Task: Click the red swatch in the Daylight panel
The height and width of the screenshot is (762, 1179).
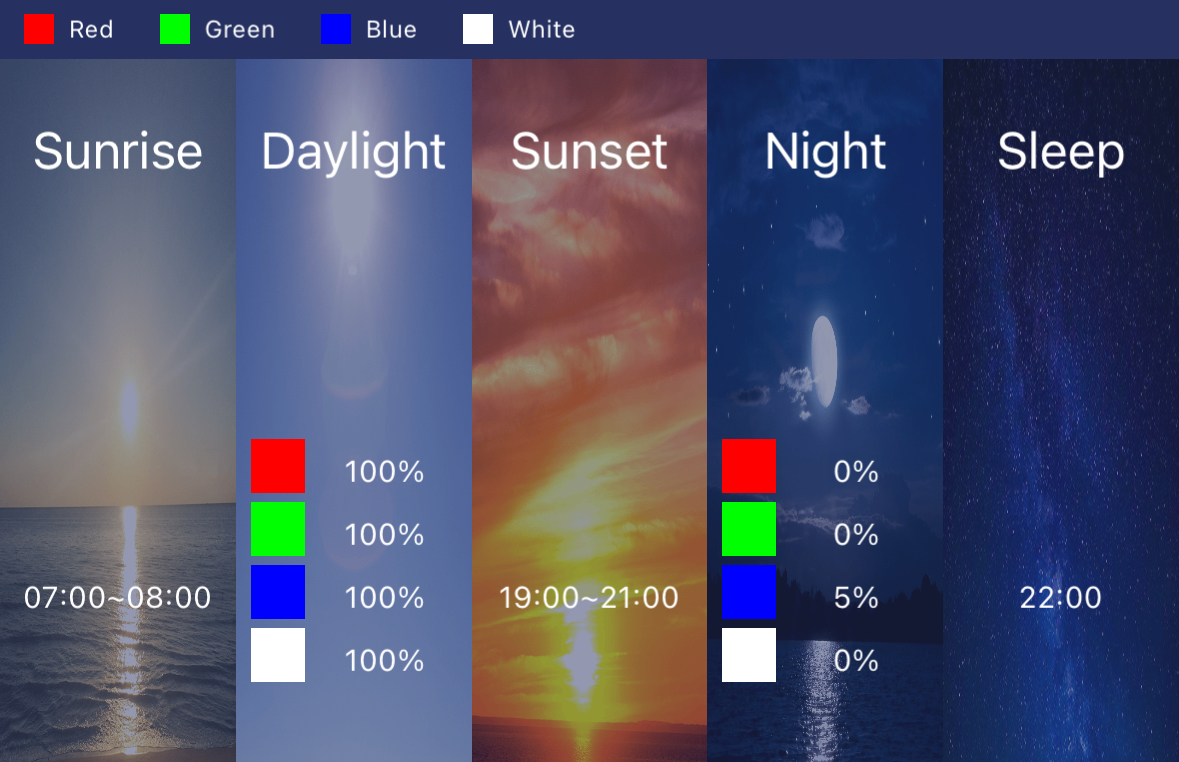Action: click(x=278, y=466)
